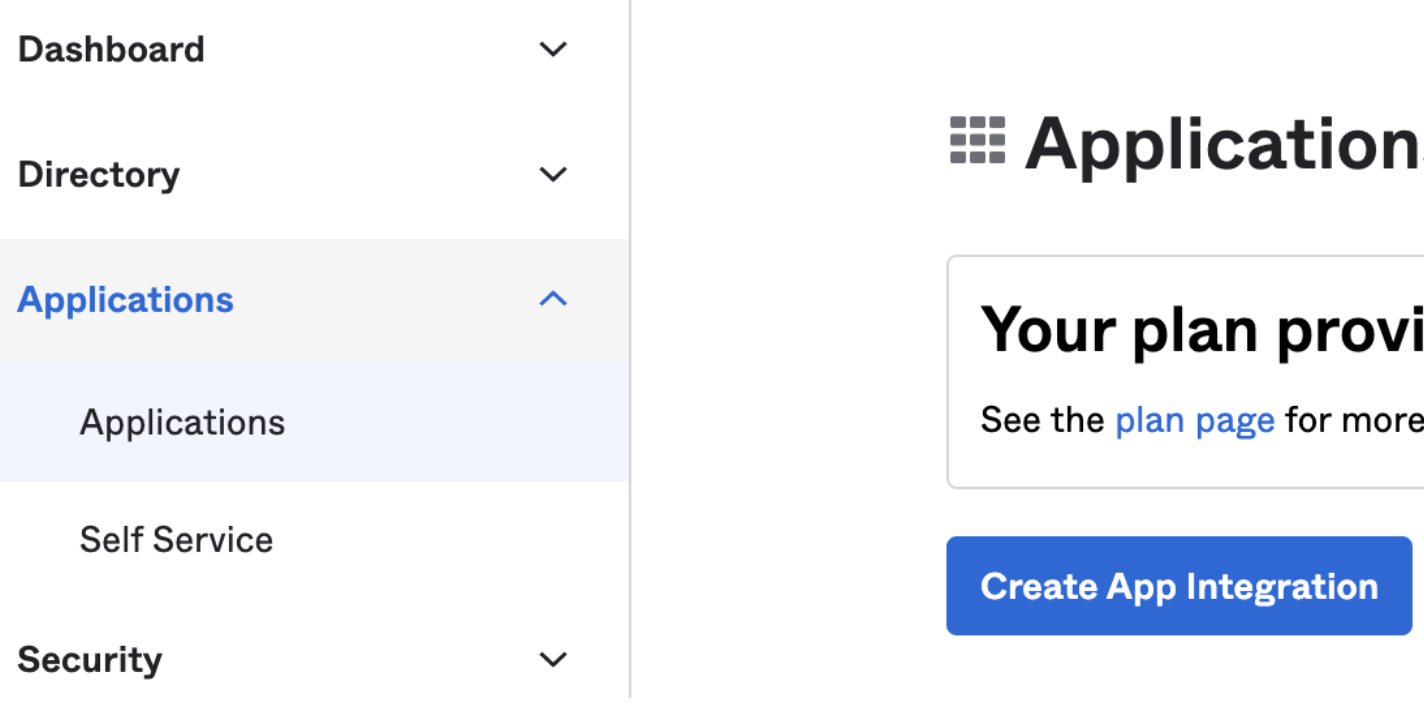Click the Applications page title heading
1424x704 pixels.
tap(1224, 145)
